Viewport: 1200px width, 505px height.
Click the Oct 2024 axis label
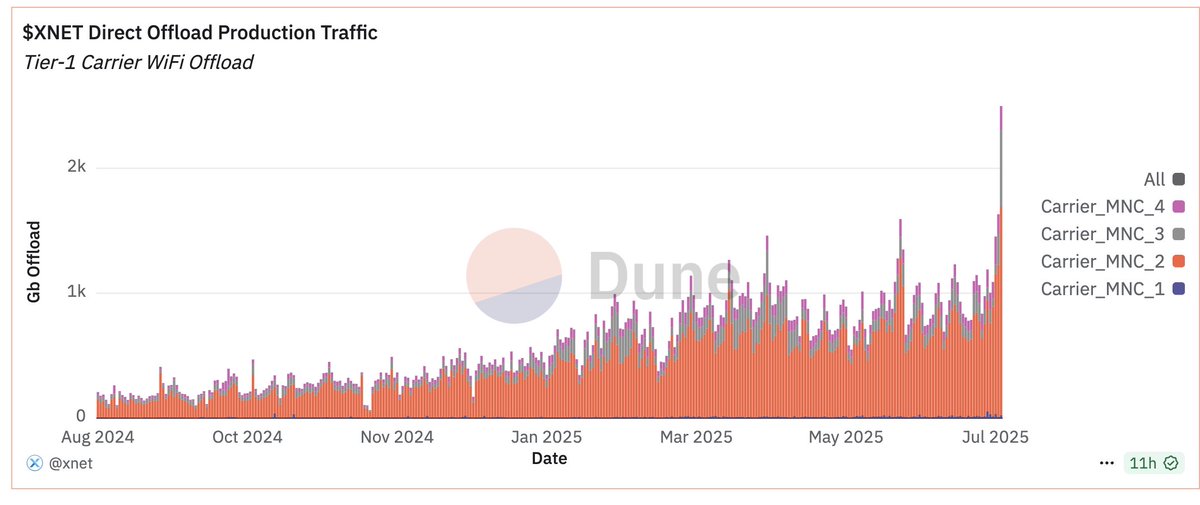coord(247,437)
